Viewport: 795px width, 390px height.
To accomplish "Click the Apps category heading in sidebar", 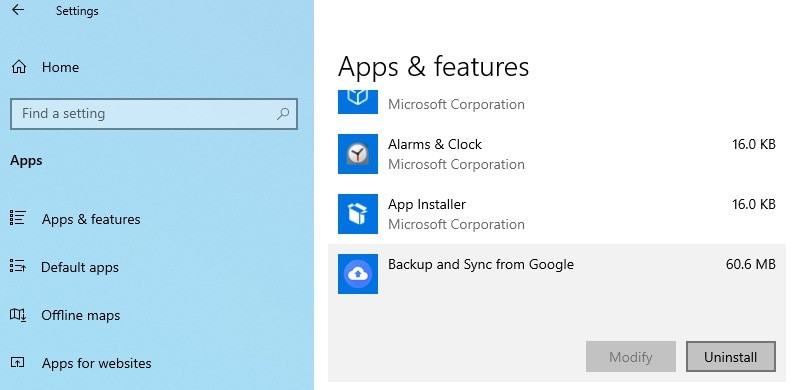I will [x=26, y=161].
